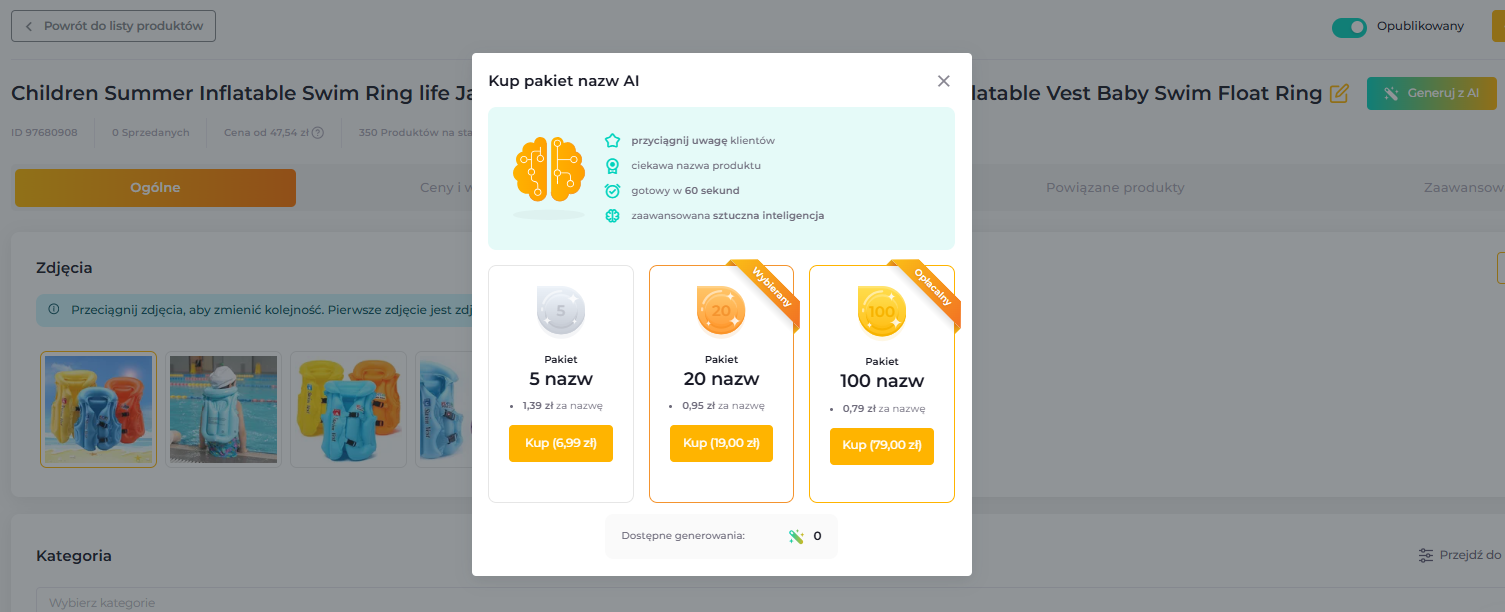Open the Powiązane produkty tab
Screen dimensions: 1505x612
[1115, 188]
